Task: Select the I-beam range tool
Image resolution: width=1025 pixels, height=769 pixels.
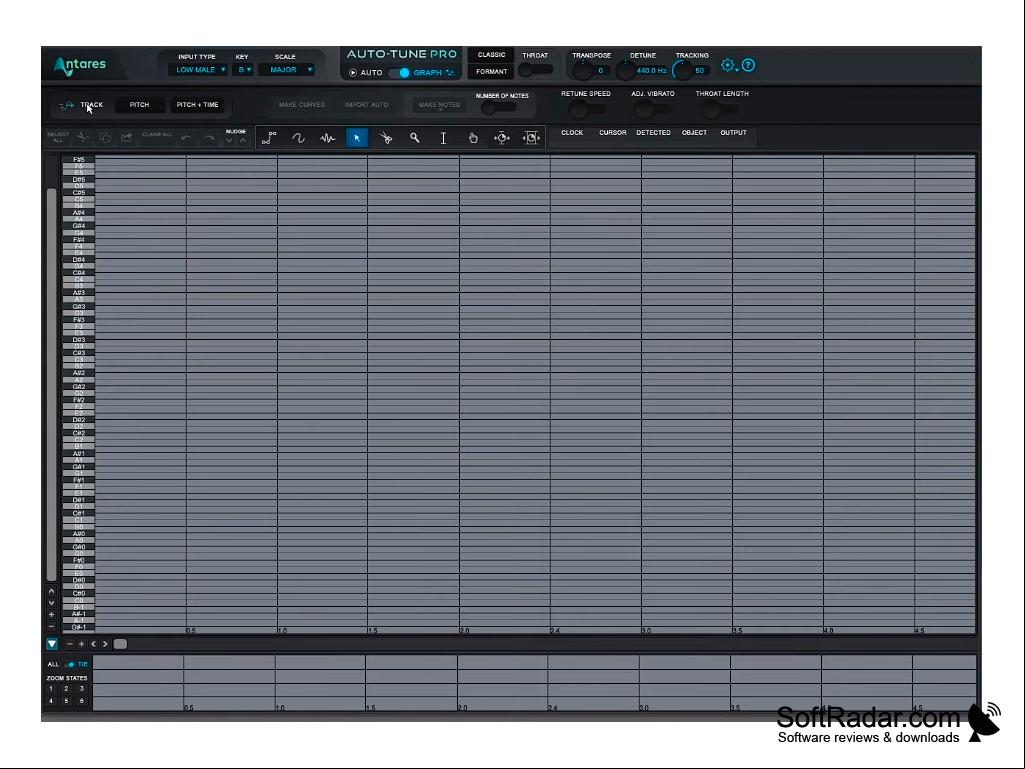Action: pos(443,138)
